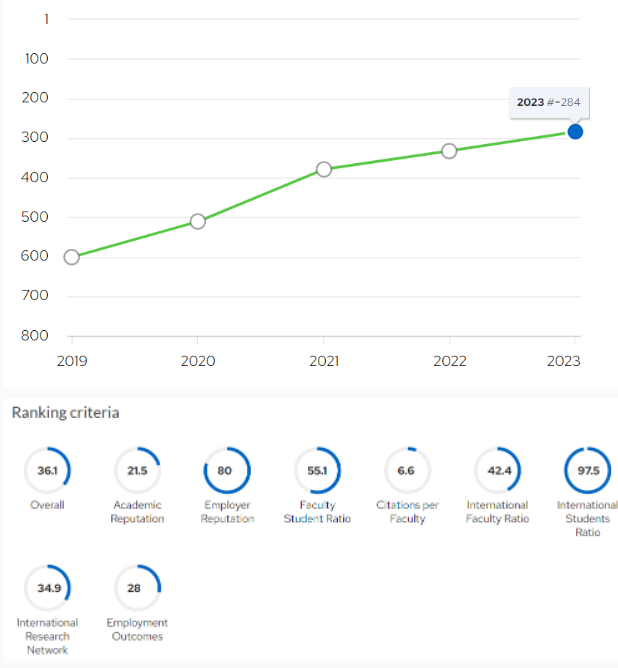Click the Employment Outcomes 28 circle
Screen dimensions: 618x668
(x=137, y=588)
